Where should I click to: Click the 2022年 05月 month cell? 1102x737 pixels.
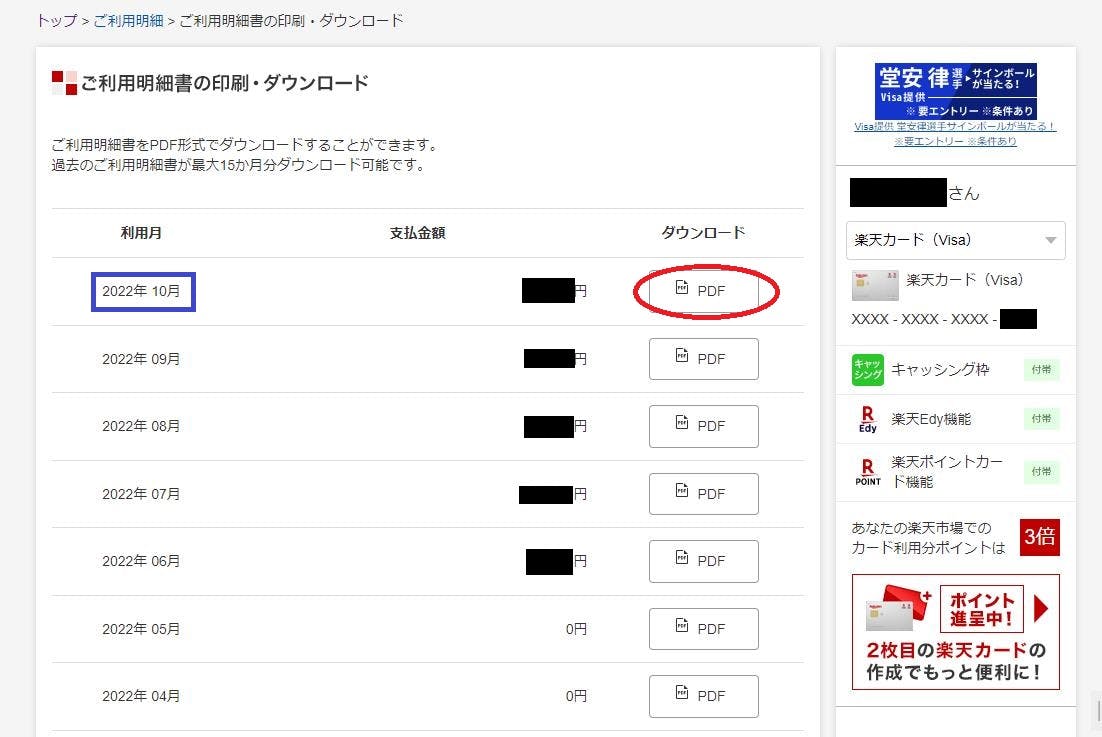click(x=141, y=629)
